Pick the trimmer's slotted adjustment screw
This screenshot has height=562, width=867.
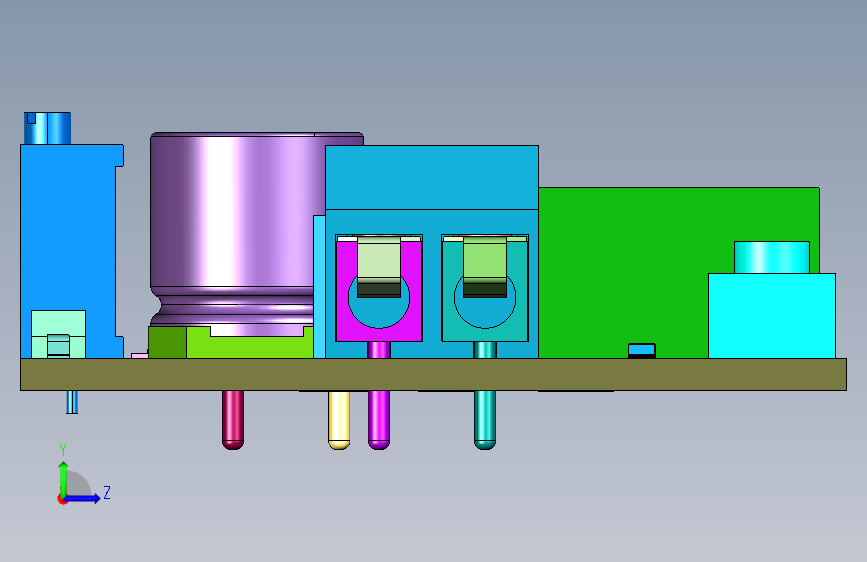(48, 128)
